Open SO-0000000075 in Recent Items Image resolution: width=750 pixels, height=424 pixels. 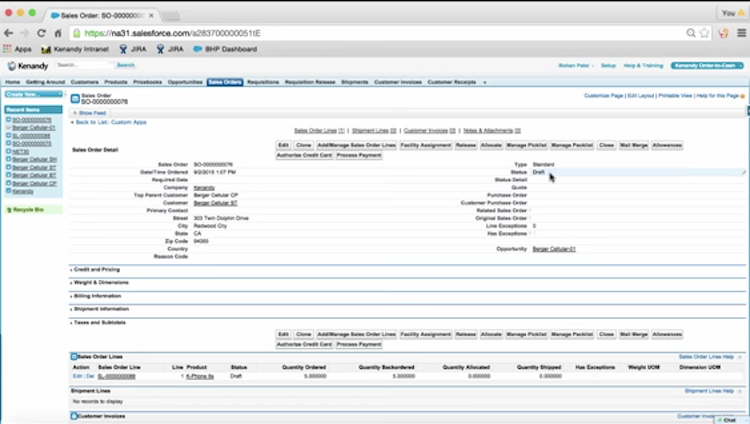pyautogui.click(x=32, y=144)
